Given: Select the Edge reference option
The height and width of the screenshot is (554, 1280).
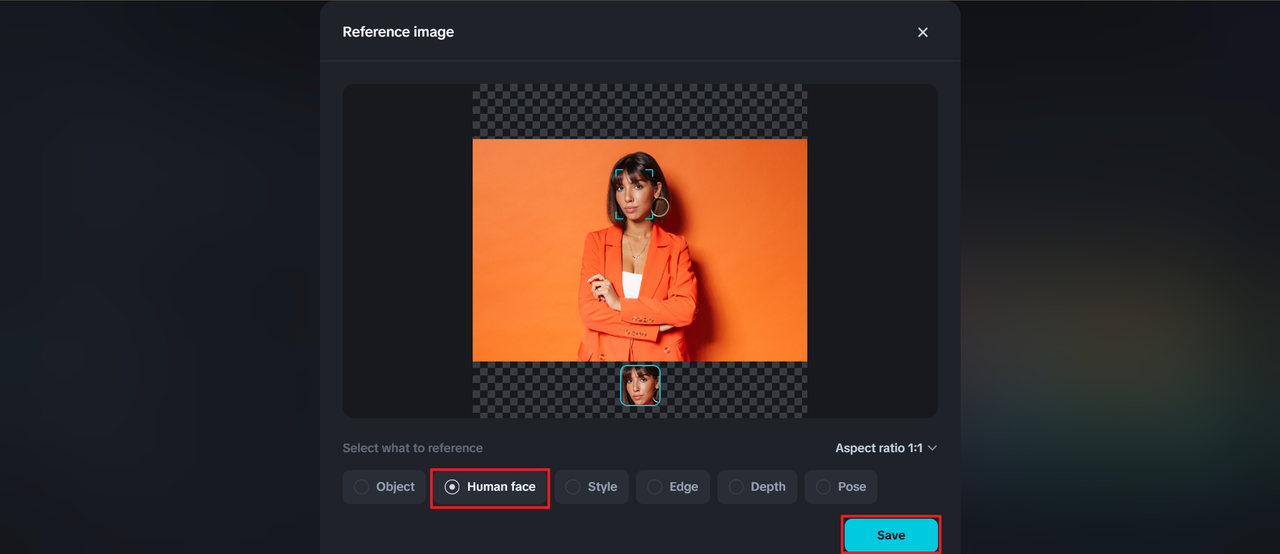Looking at the screenshot, I should [673, 487].
